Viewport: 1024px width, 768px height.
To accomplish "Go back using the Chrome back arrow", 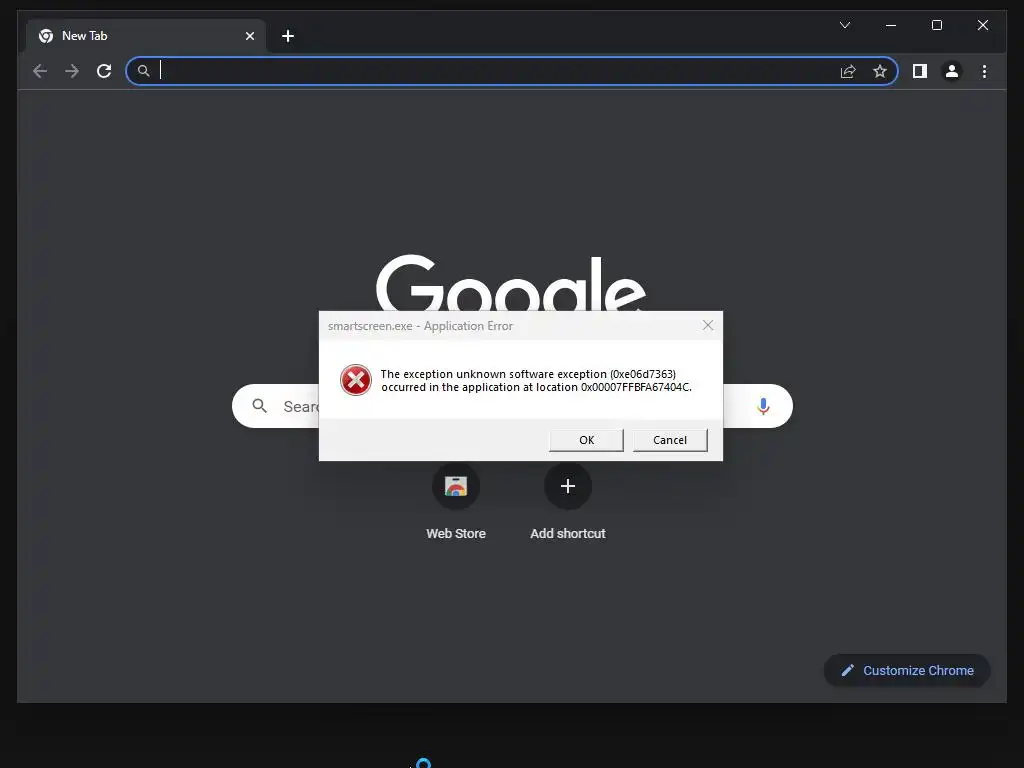I will [x=40, y=71].
